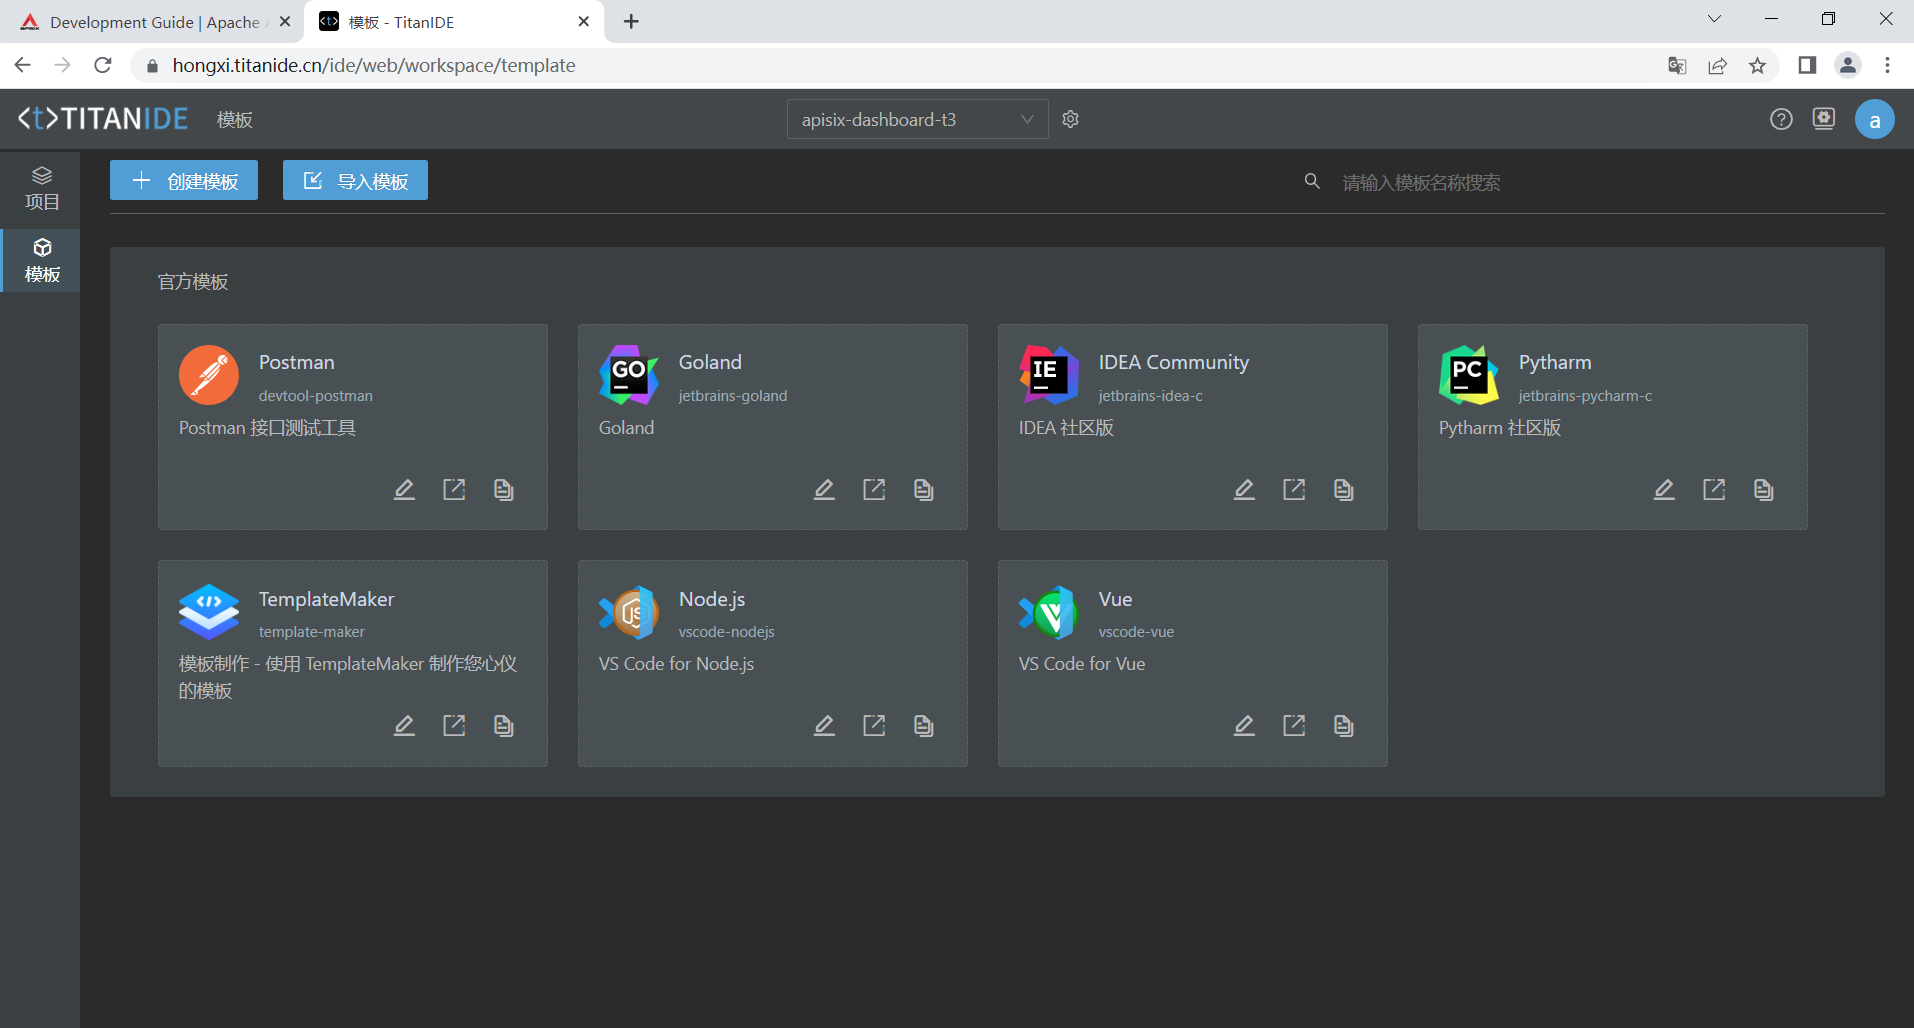Click the edit pencil icon on Vue card
This screenshot has width=1914, height=1028.
(x=1244, y=725)
